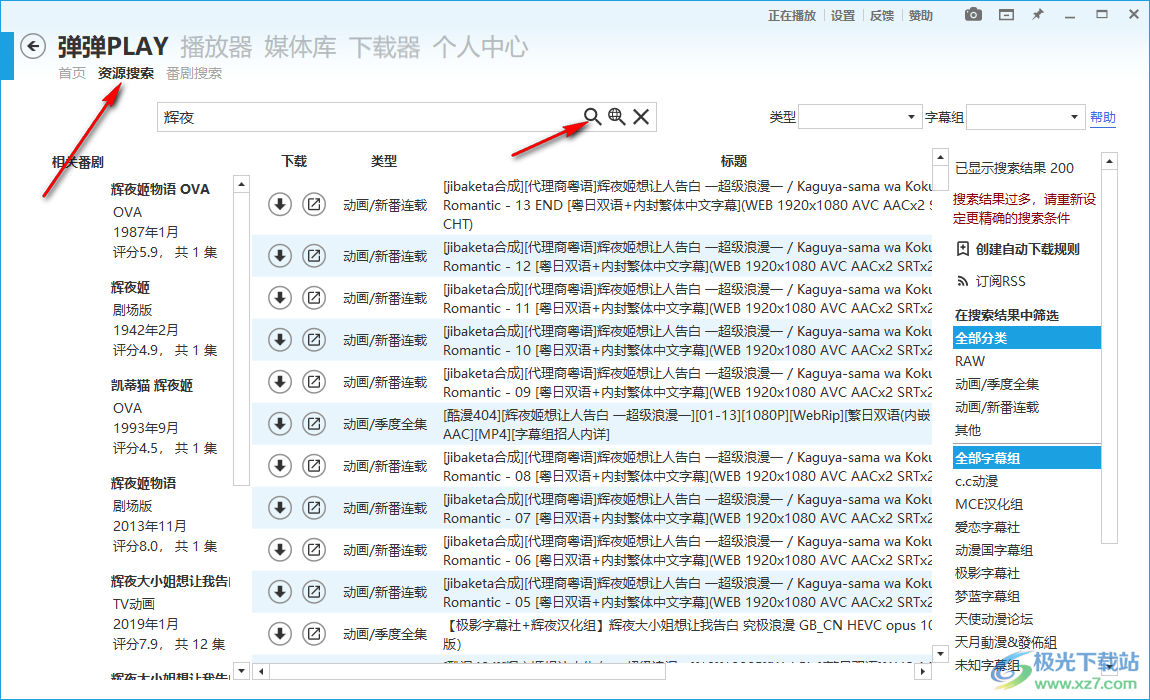Filter by subtitle group 动漫国字幕组
1150x700 pixels.
(x=1027, y=550)
